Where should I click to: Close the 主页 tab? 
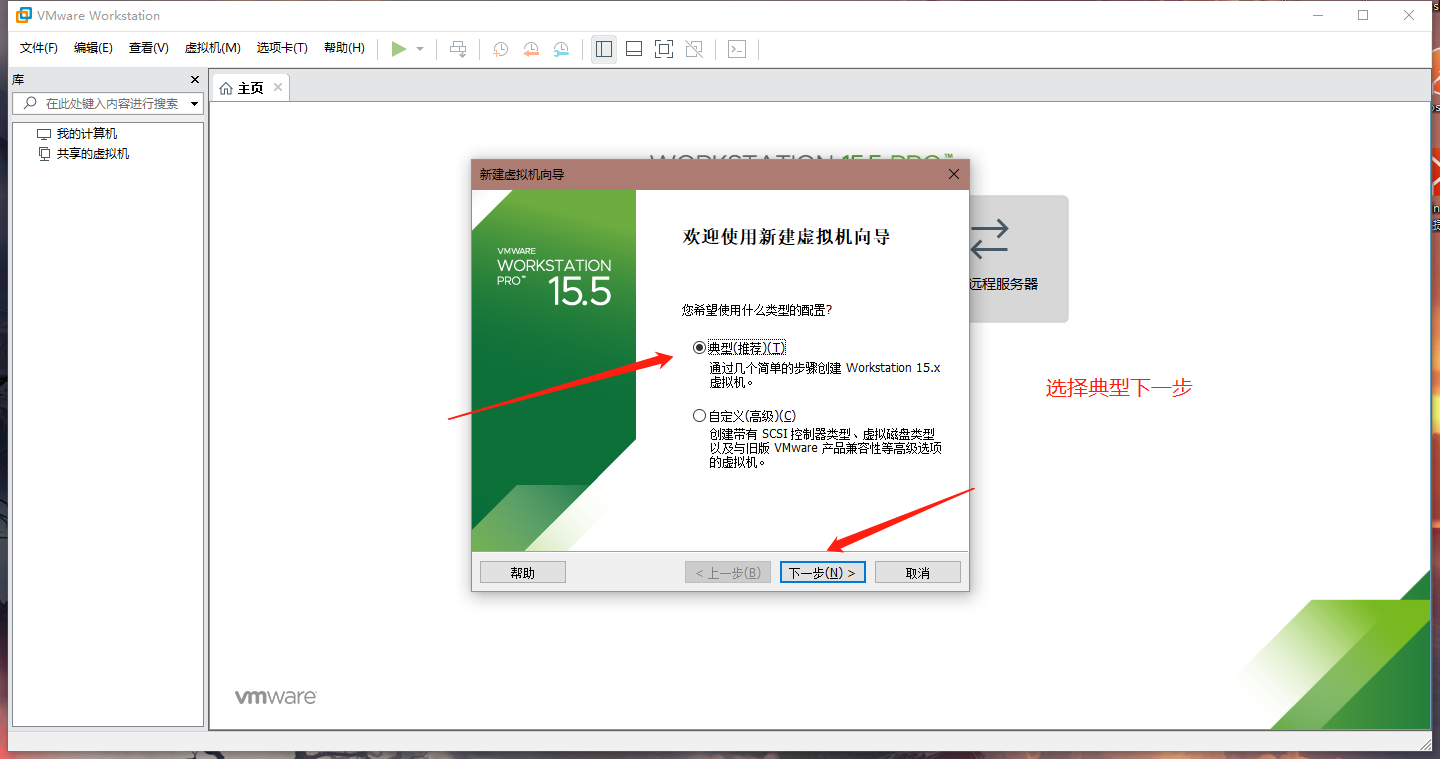tap(278, 87)
